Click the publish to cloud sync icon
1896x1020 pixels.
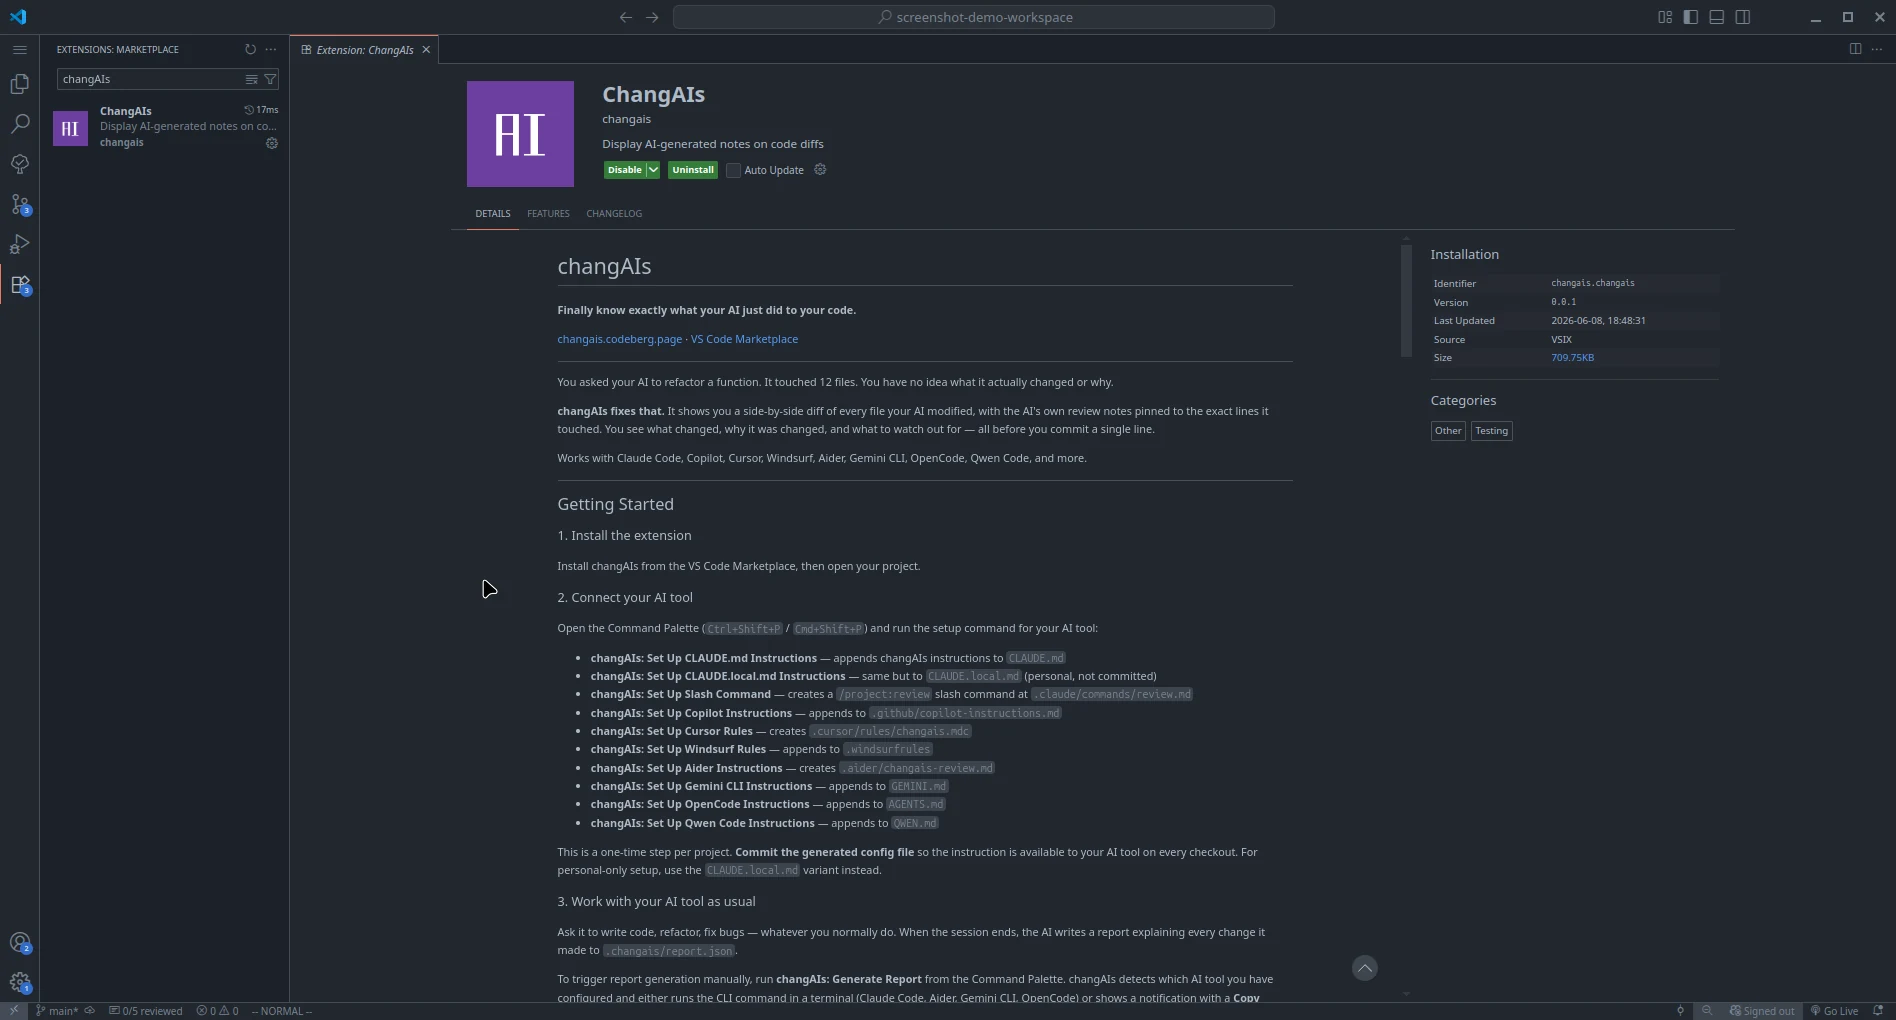[90, 1011]
